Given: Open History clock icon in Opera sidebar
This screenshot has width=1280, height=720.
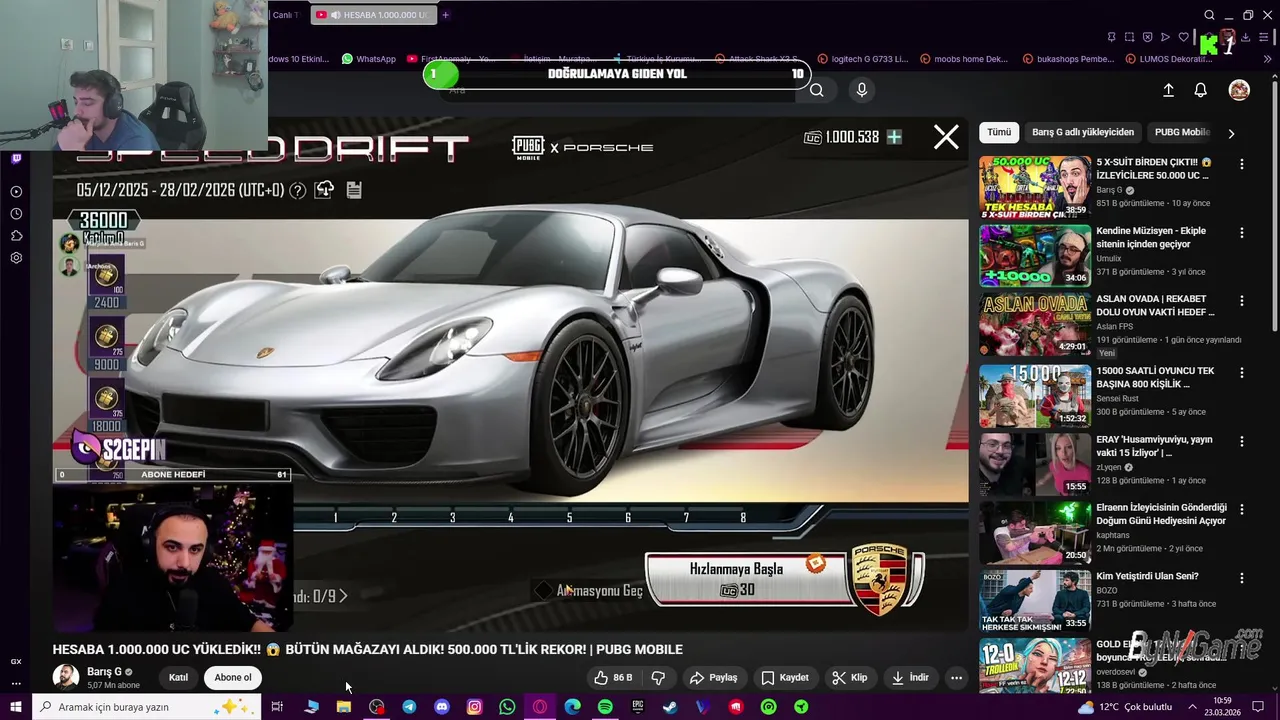Looking at the screenshot, I should click(16, 213).
